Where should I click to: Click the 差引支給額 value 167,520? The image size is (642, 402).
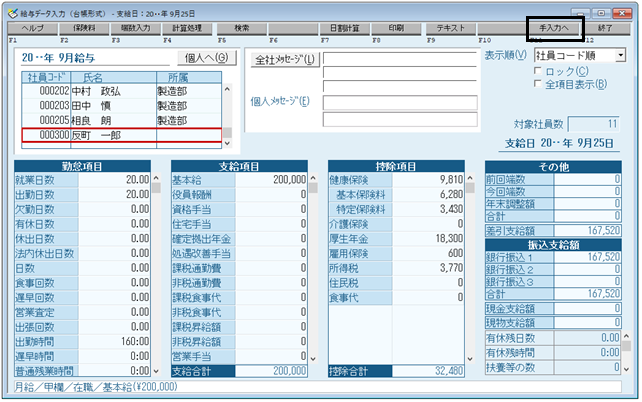[x=588, y=230]
